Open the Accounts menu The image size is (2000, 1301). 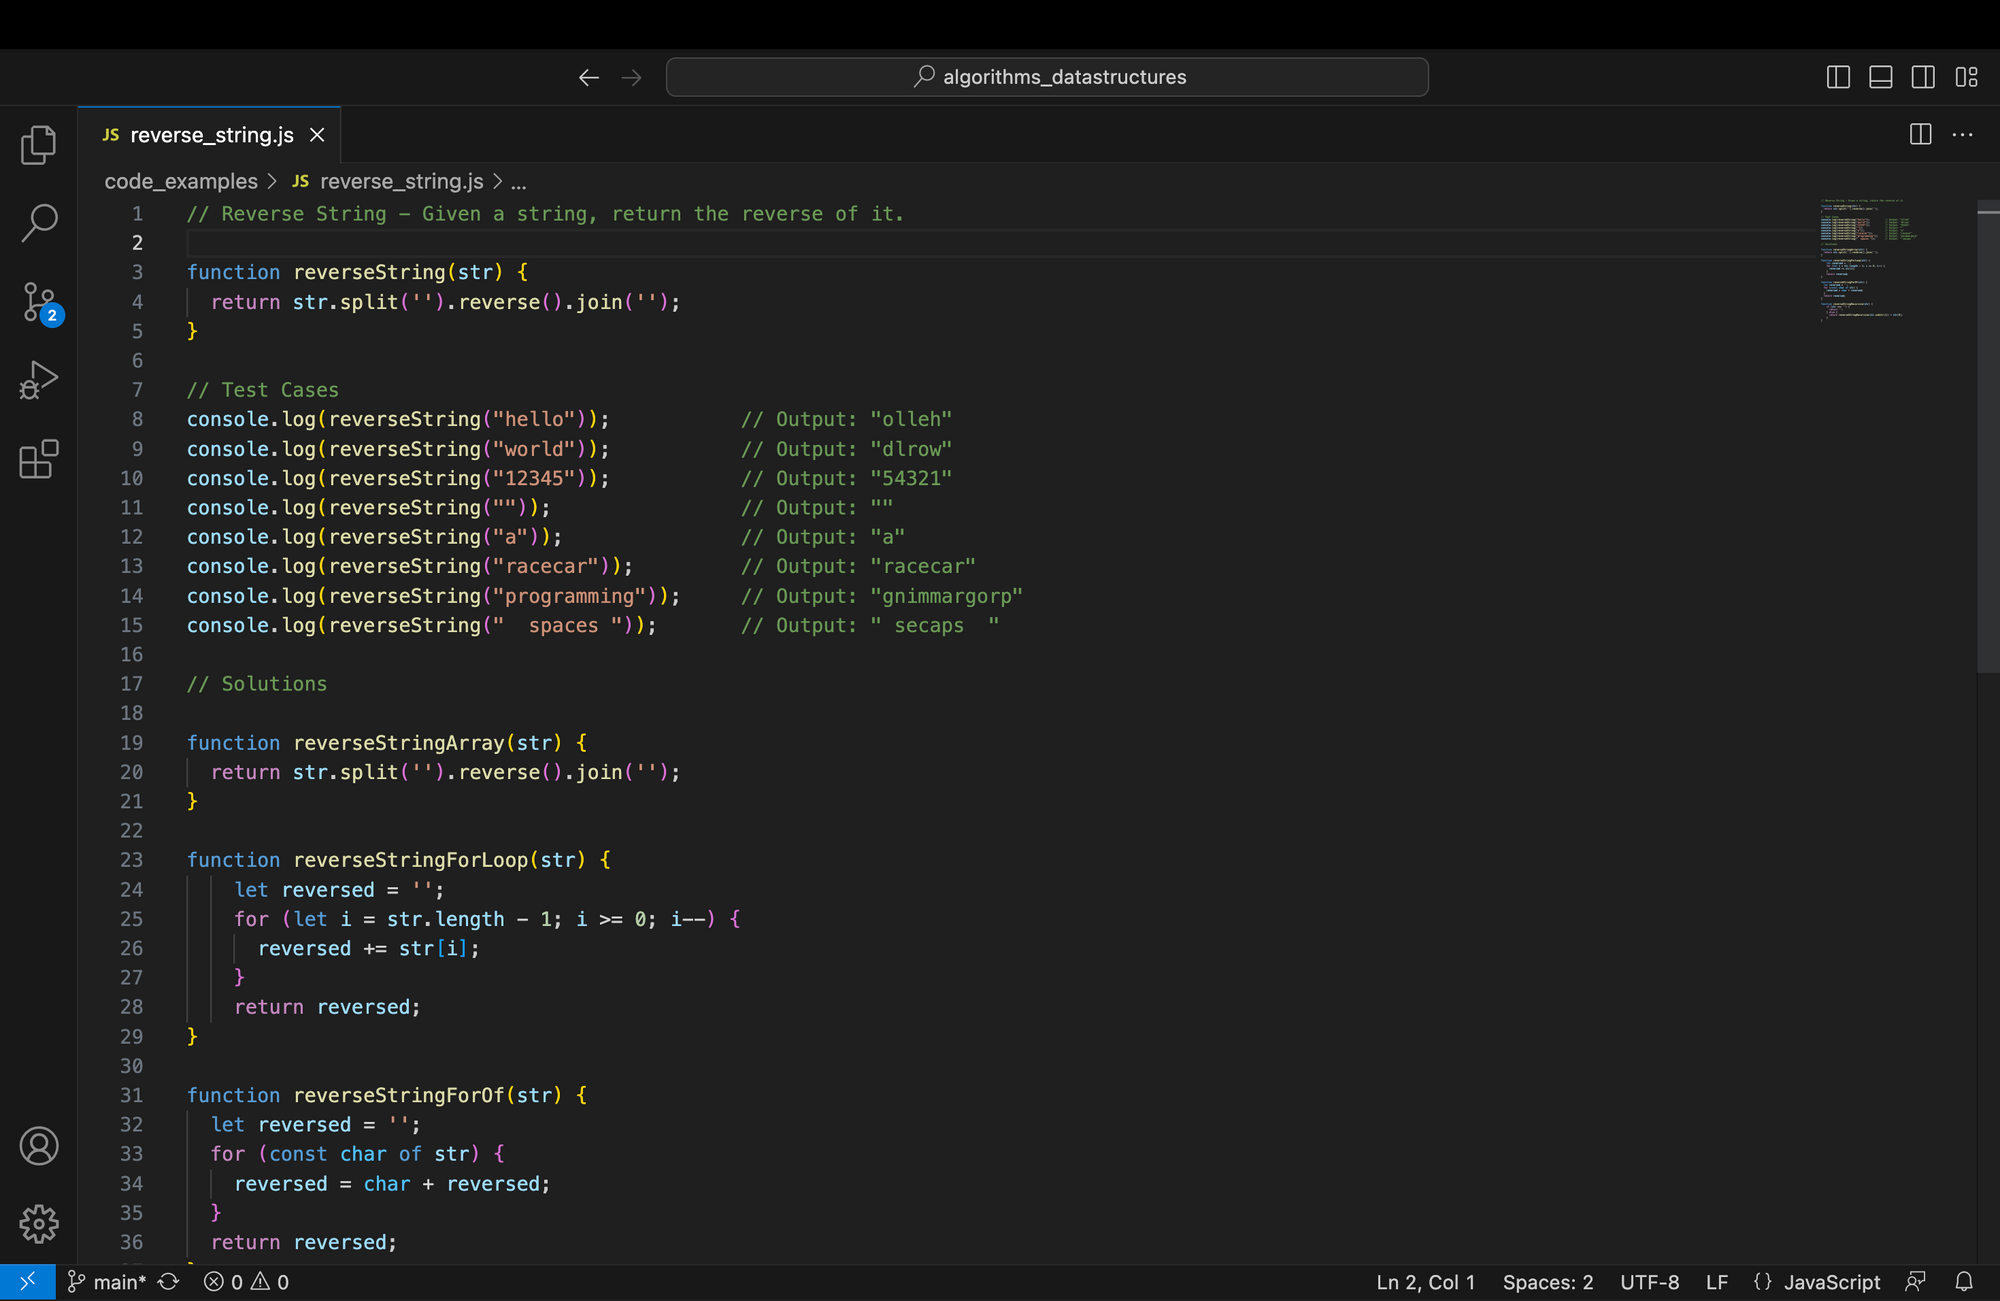pos(38,1147)
